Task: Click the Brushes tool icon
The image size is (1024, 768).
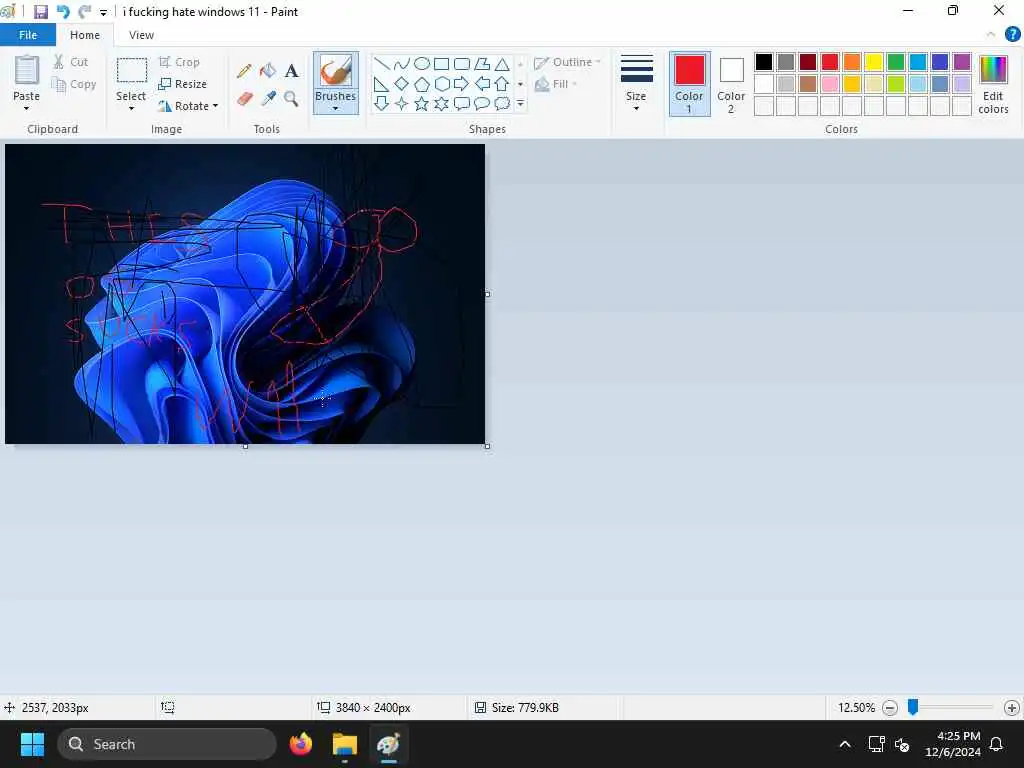Action: (336, 71)
